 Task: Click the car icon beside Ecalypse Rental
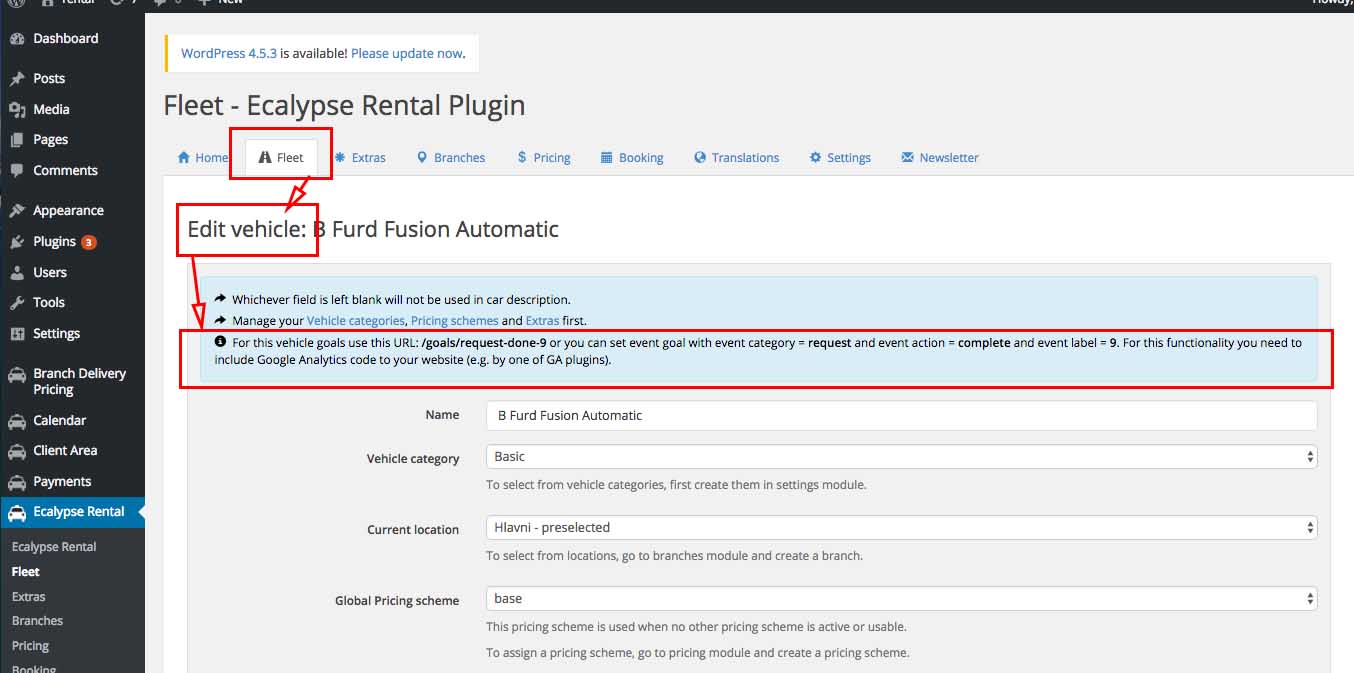16,512
